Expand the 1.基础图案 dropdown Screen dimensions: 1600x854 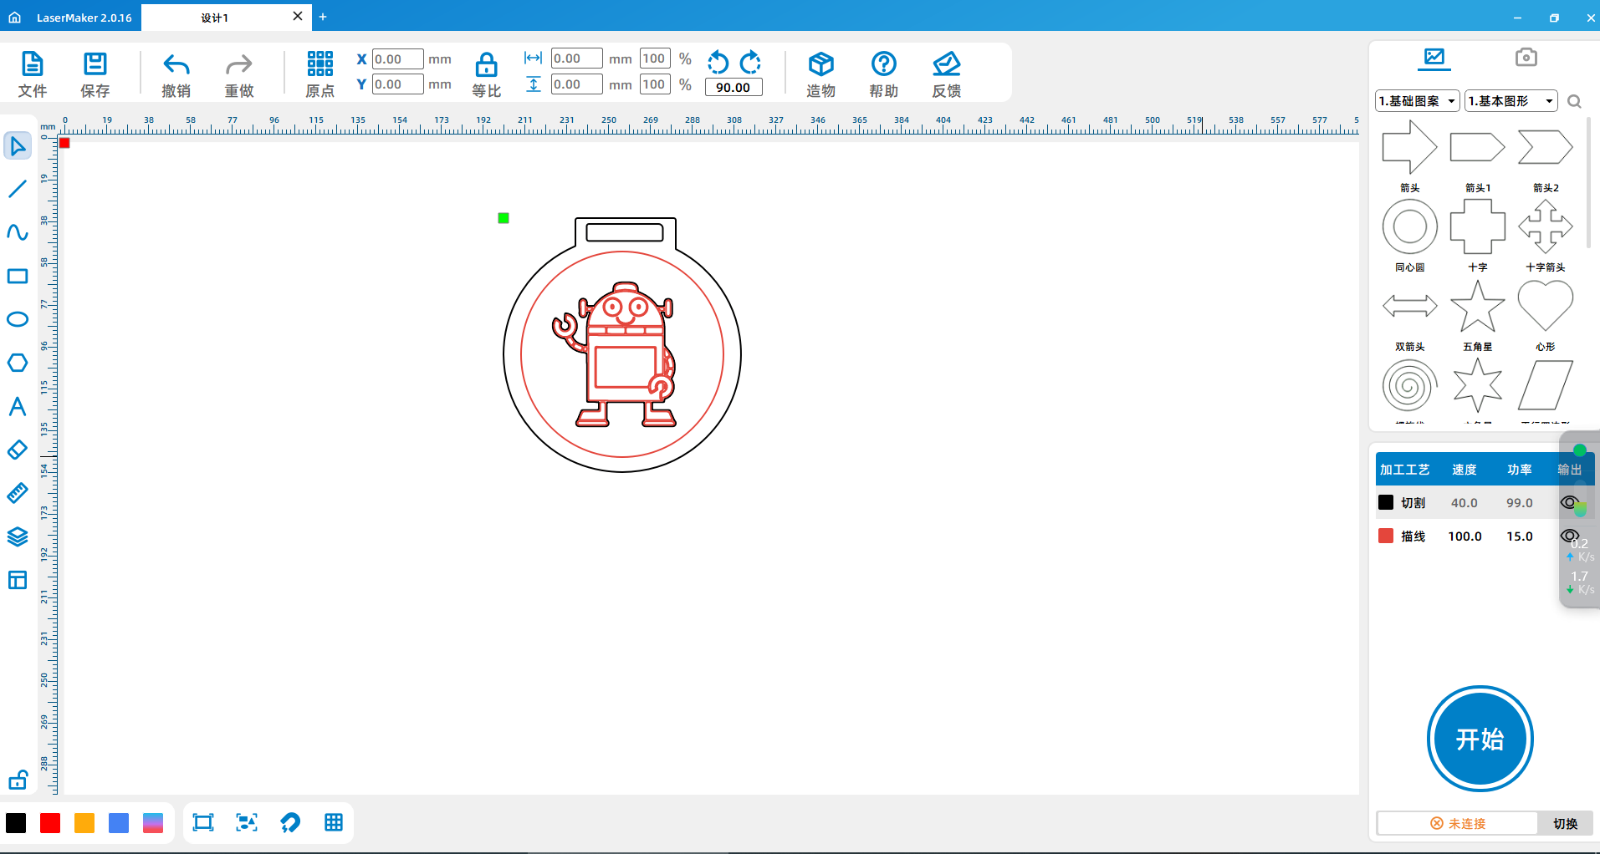[x=1417, y=101]
